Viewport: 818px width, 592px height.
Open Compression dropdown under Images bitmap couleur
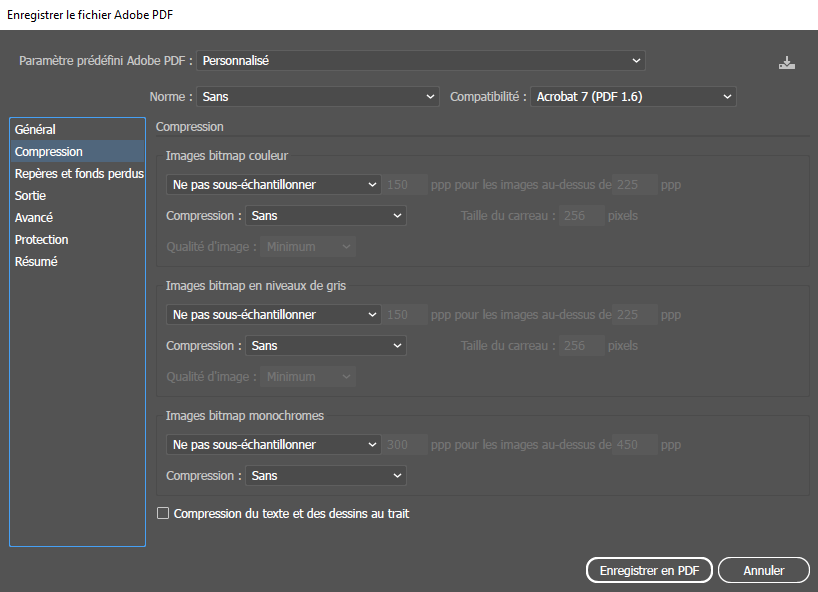click(x=326, y=216)
